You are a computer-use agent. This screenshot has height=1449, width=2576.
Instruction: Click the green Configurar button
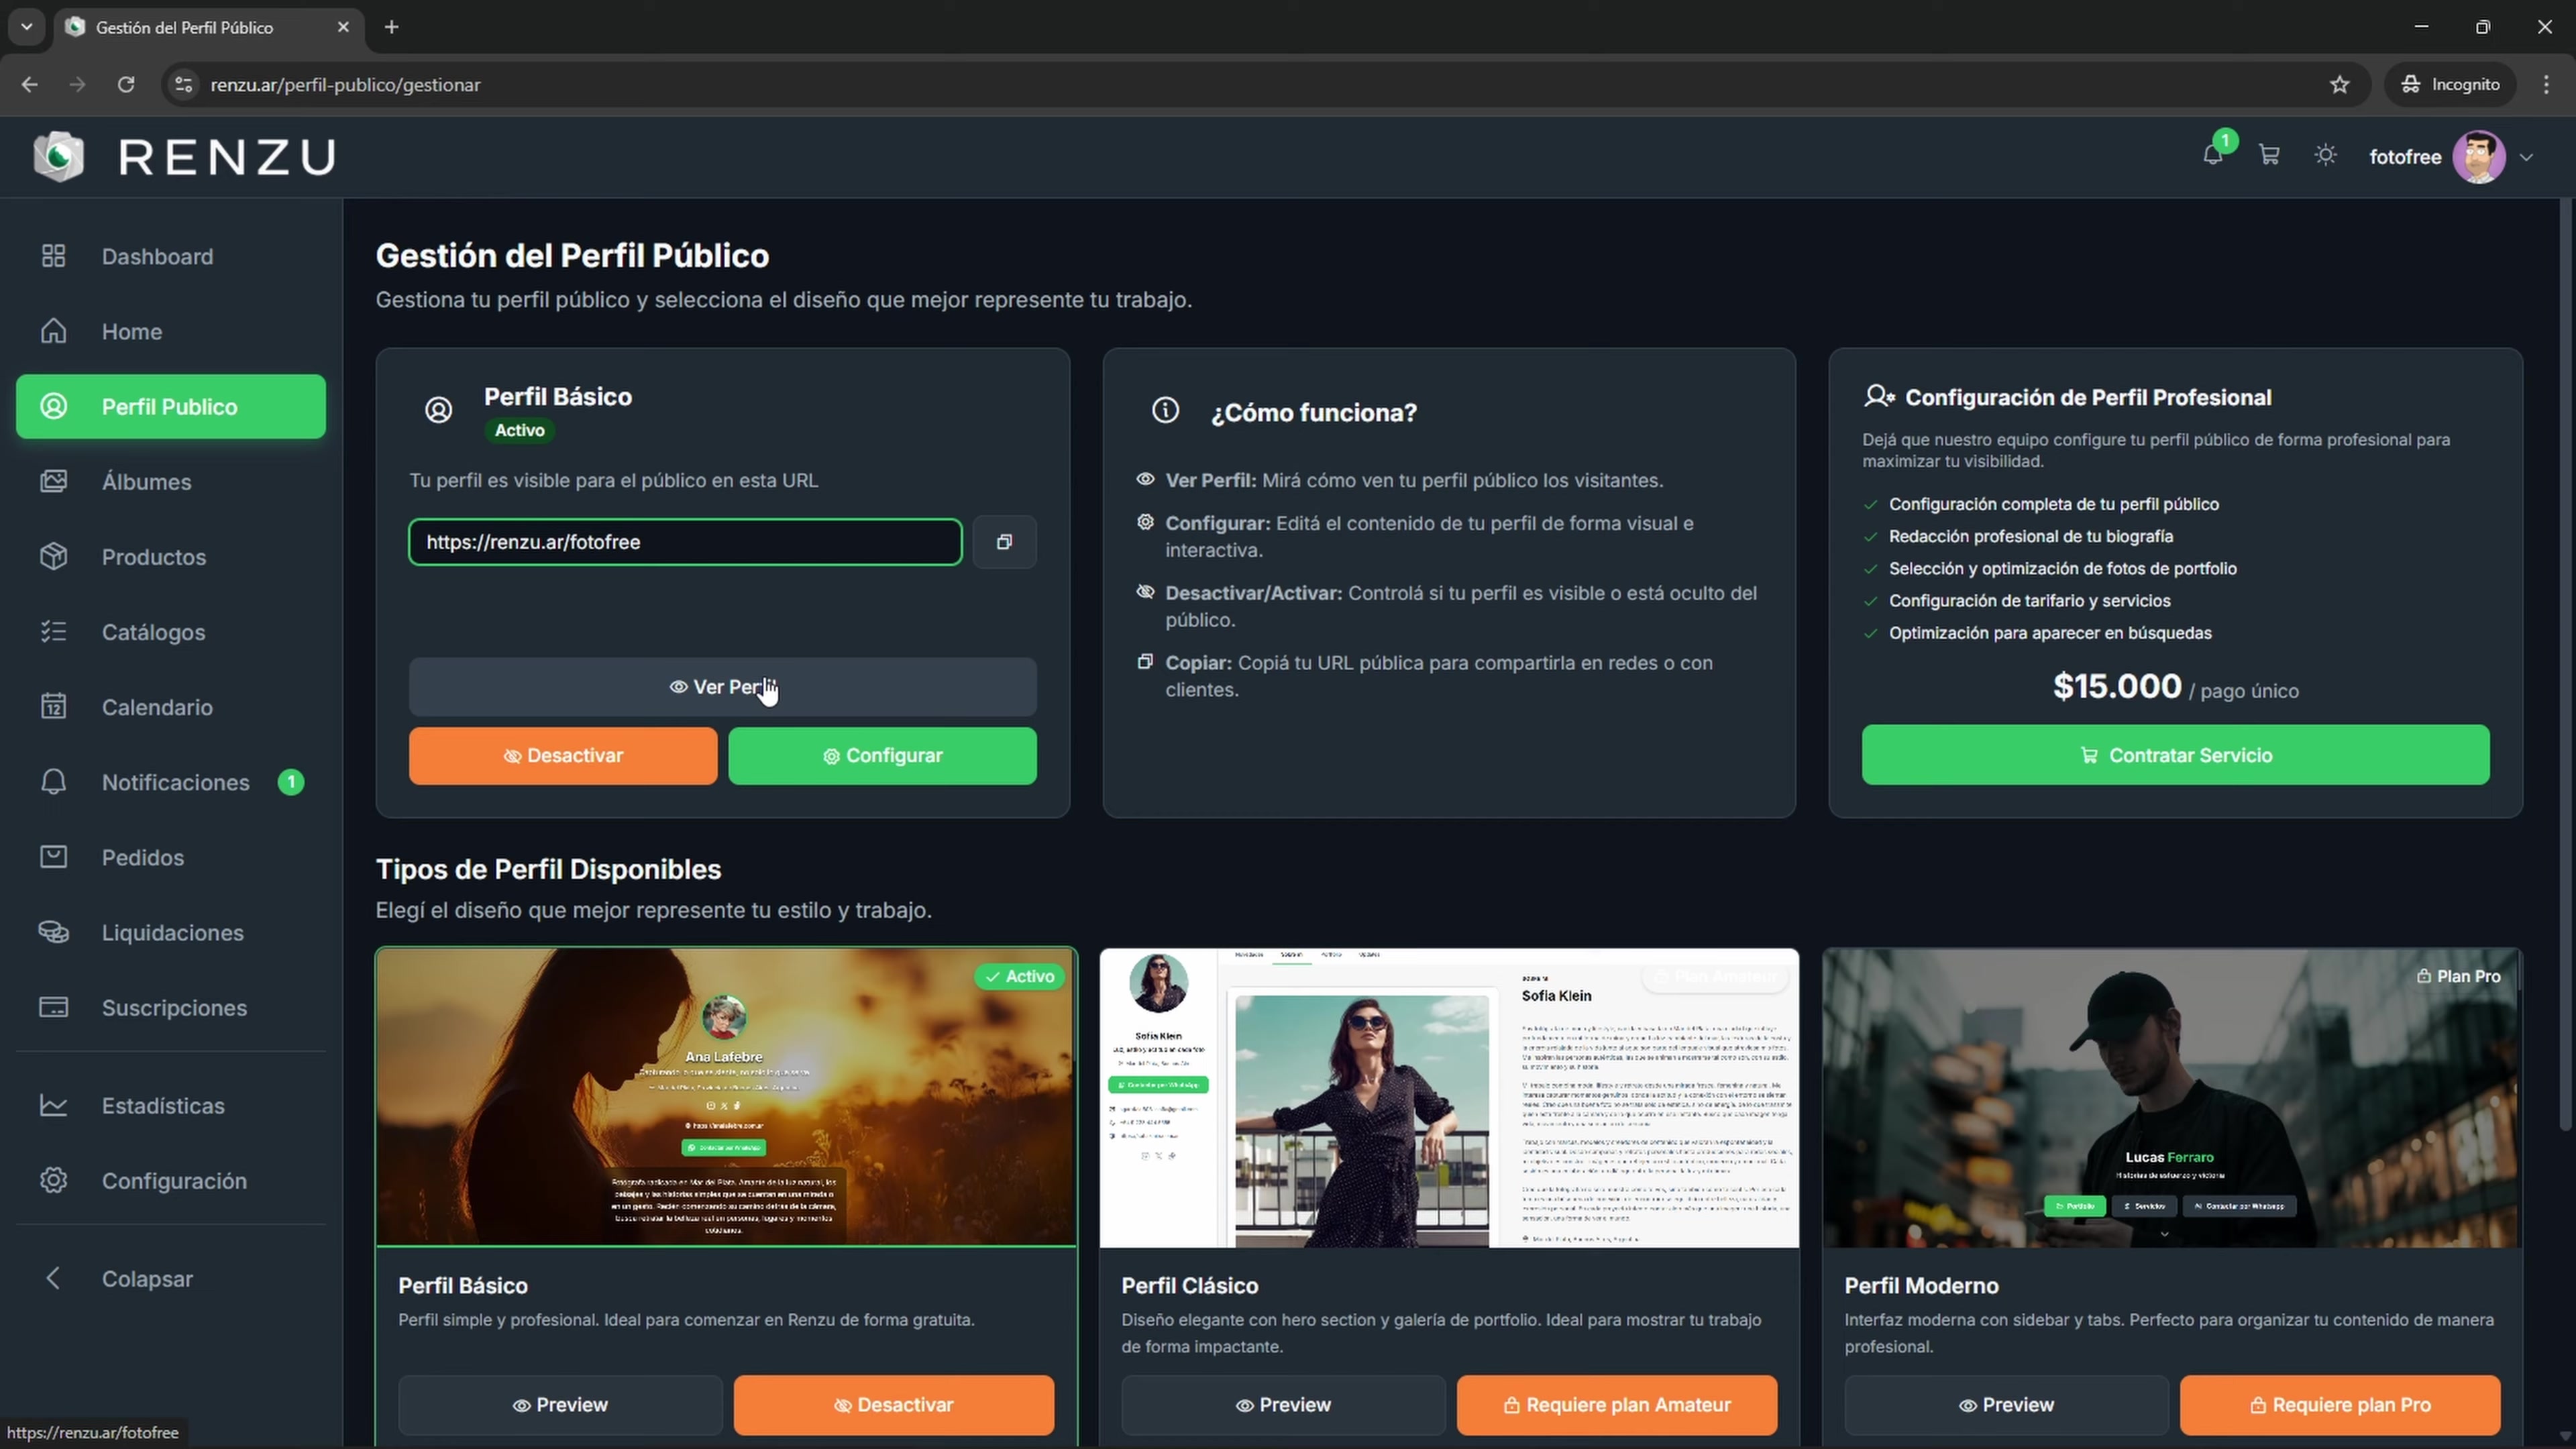882,755
